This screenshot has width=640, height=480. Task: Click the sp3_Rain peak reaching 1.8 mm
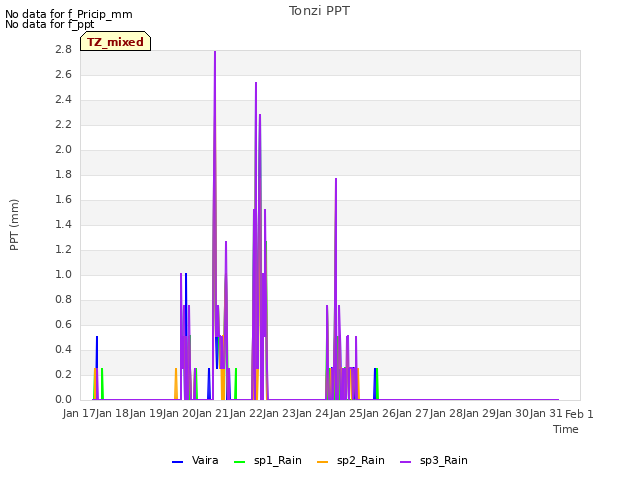point(336,179)
